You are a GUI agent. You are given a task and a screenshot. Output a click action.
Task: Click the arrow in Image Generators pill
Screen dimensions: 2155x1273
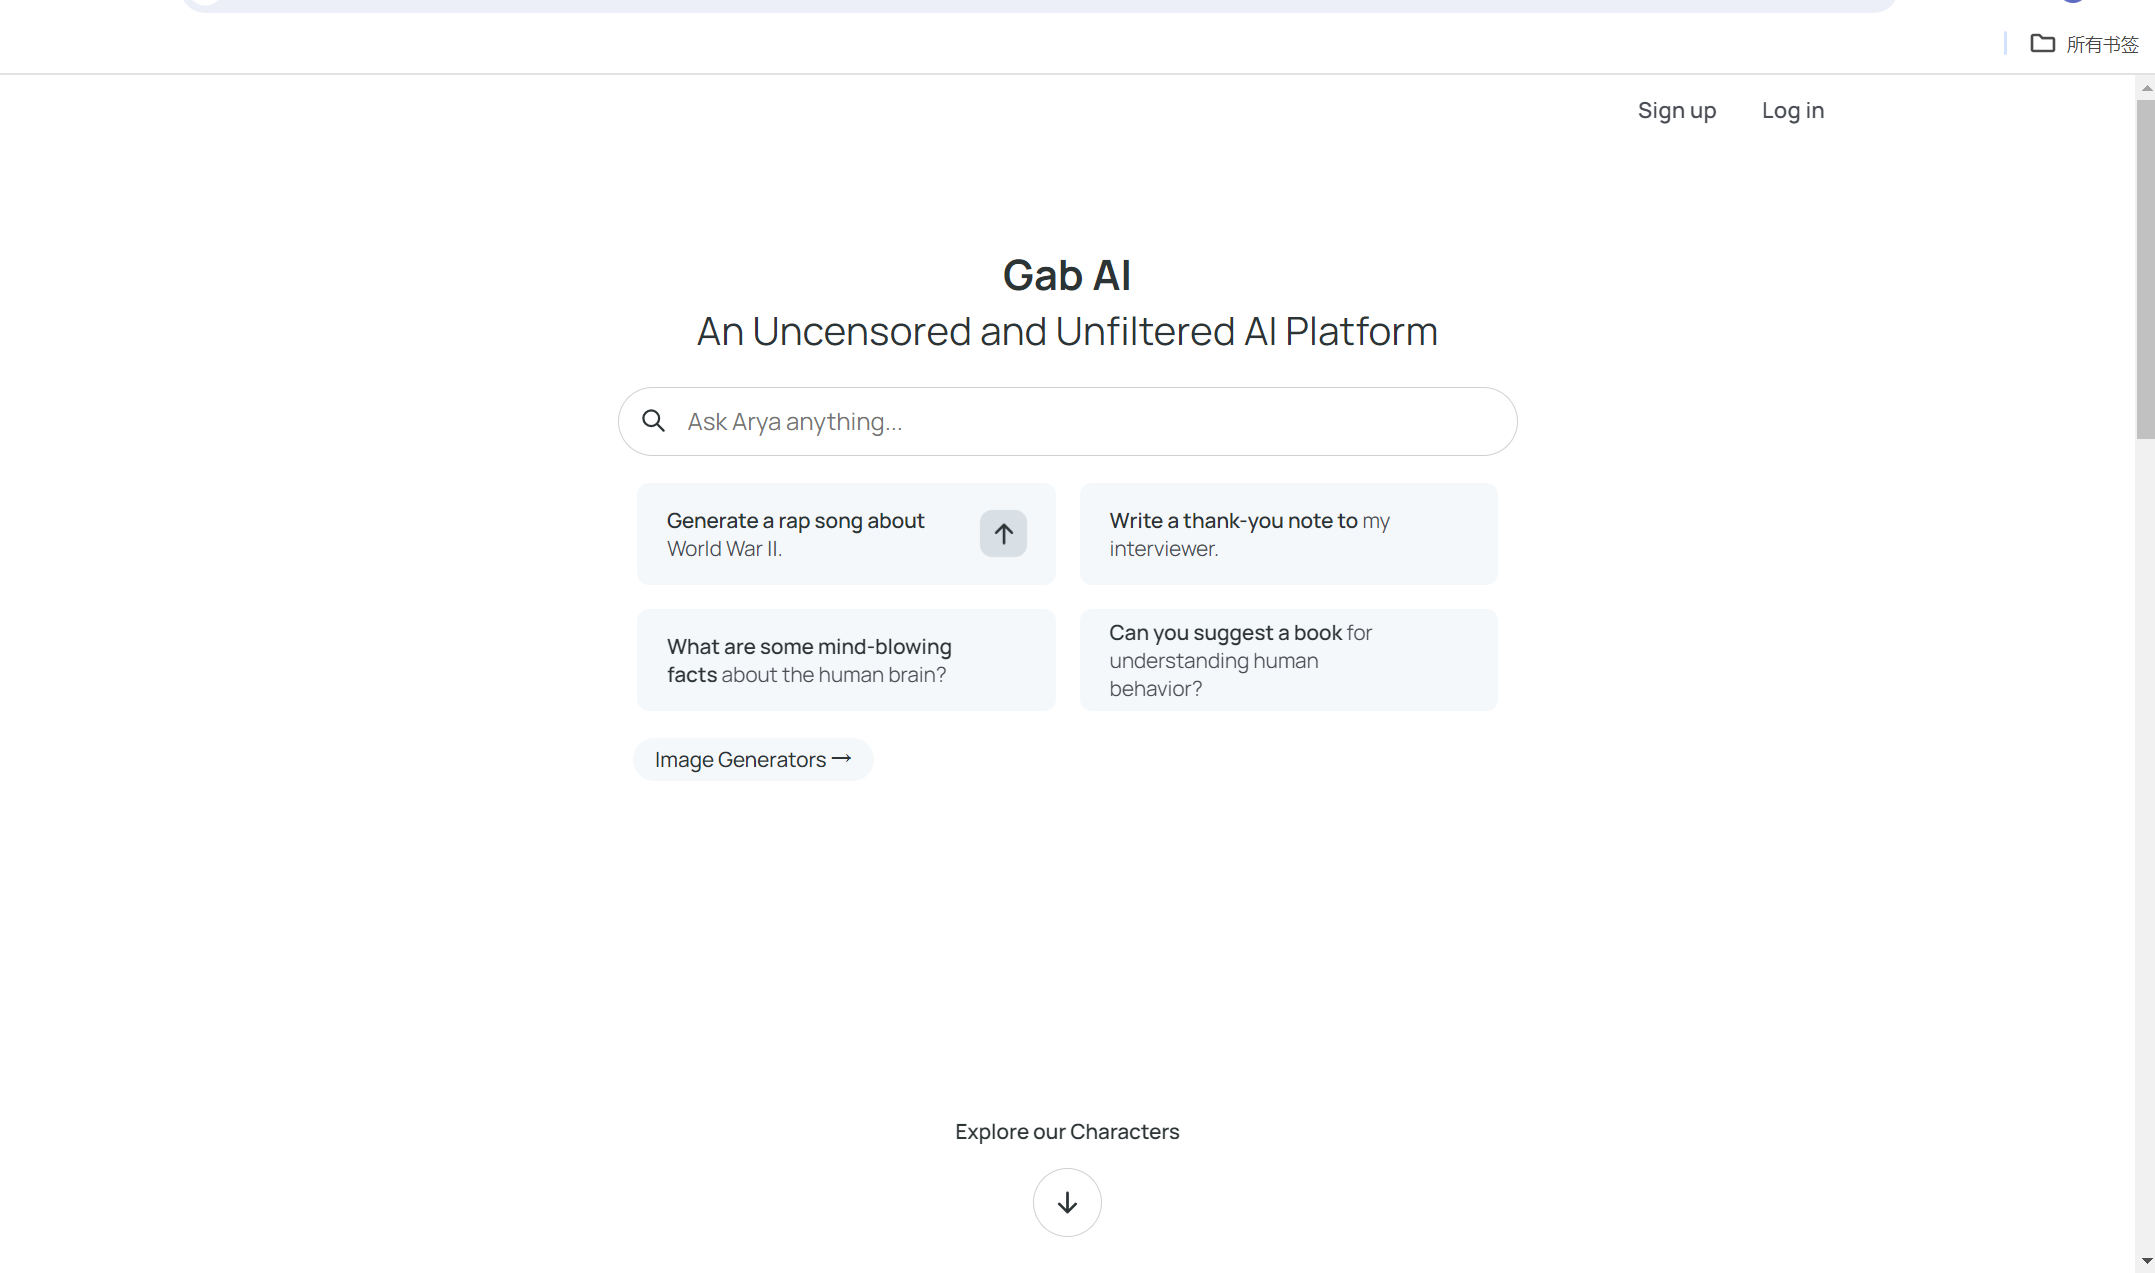842,759
